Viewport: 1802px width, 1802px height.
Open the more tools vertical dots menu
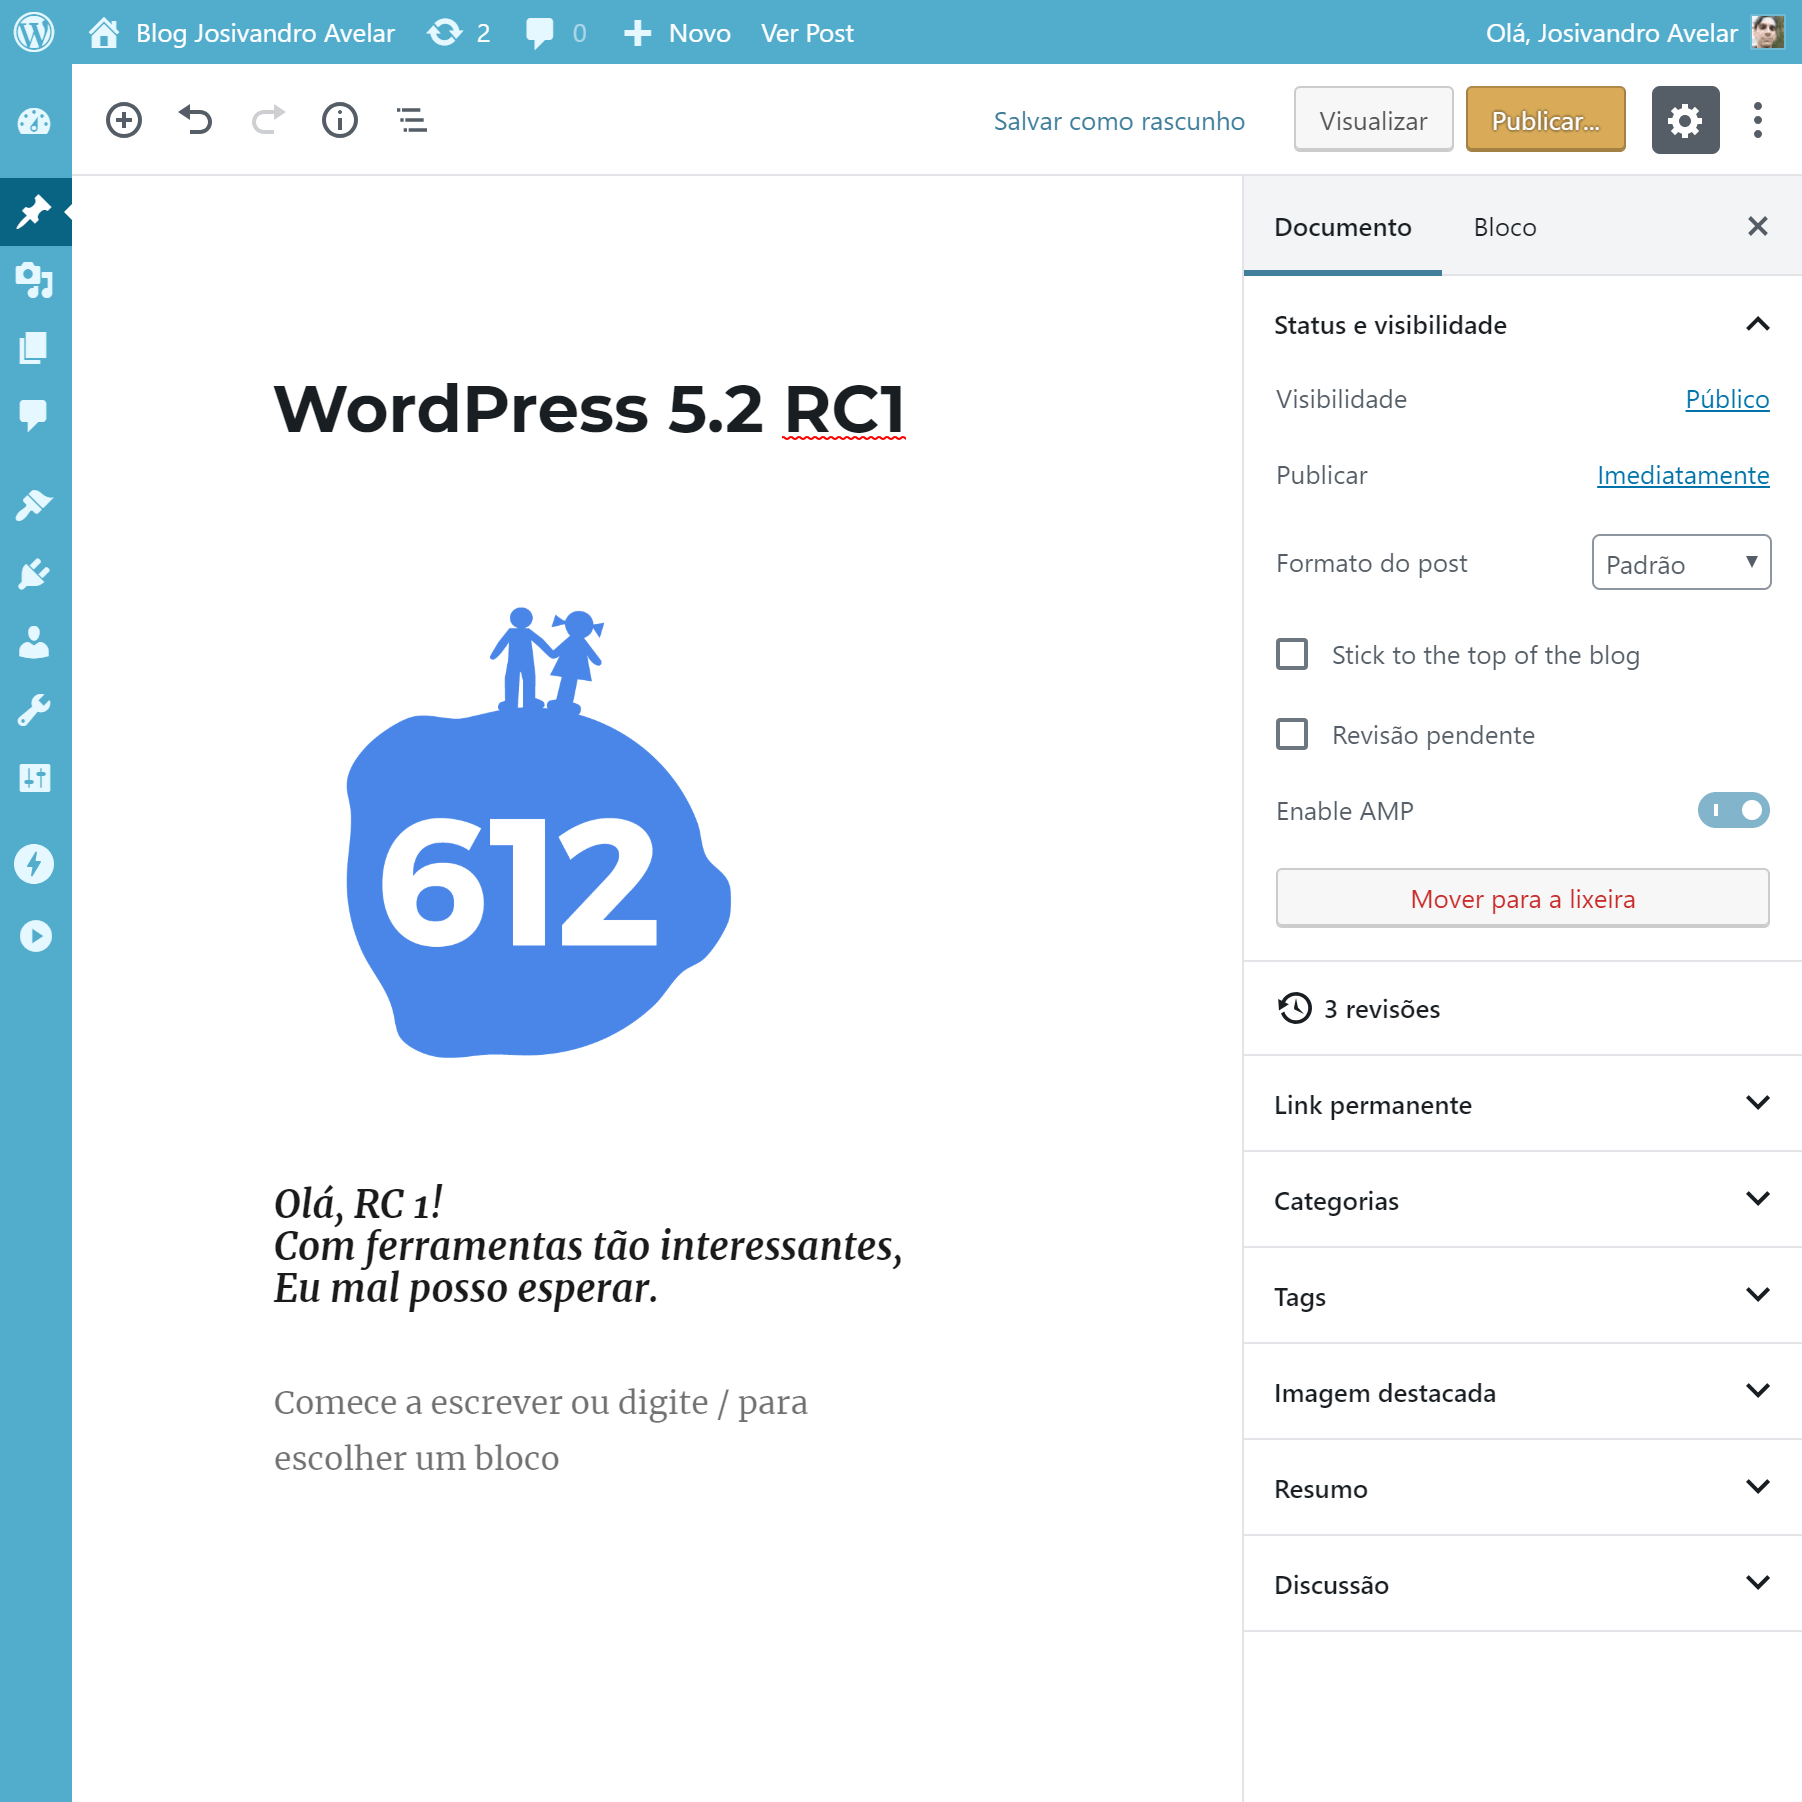point(1758,120)
